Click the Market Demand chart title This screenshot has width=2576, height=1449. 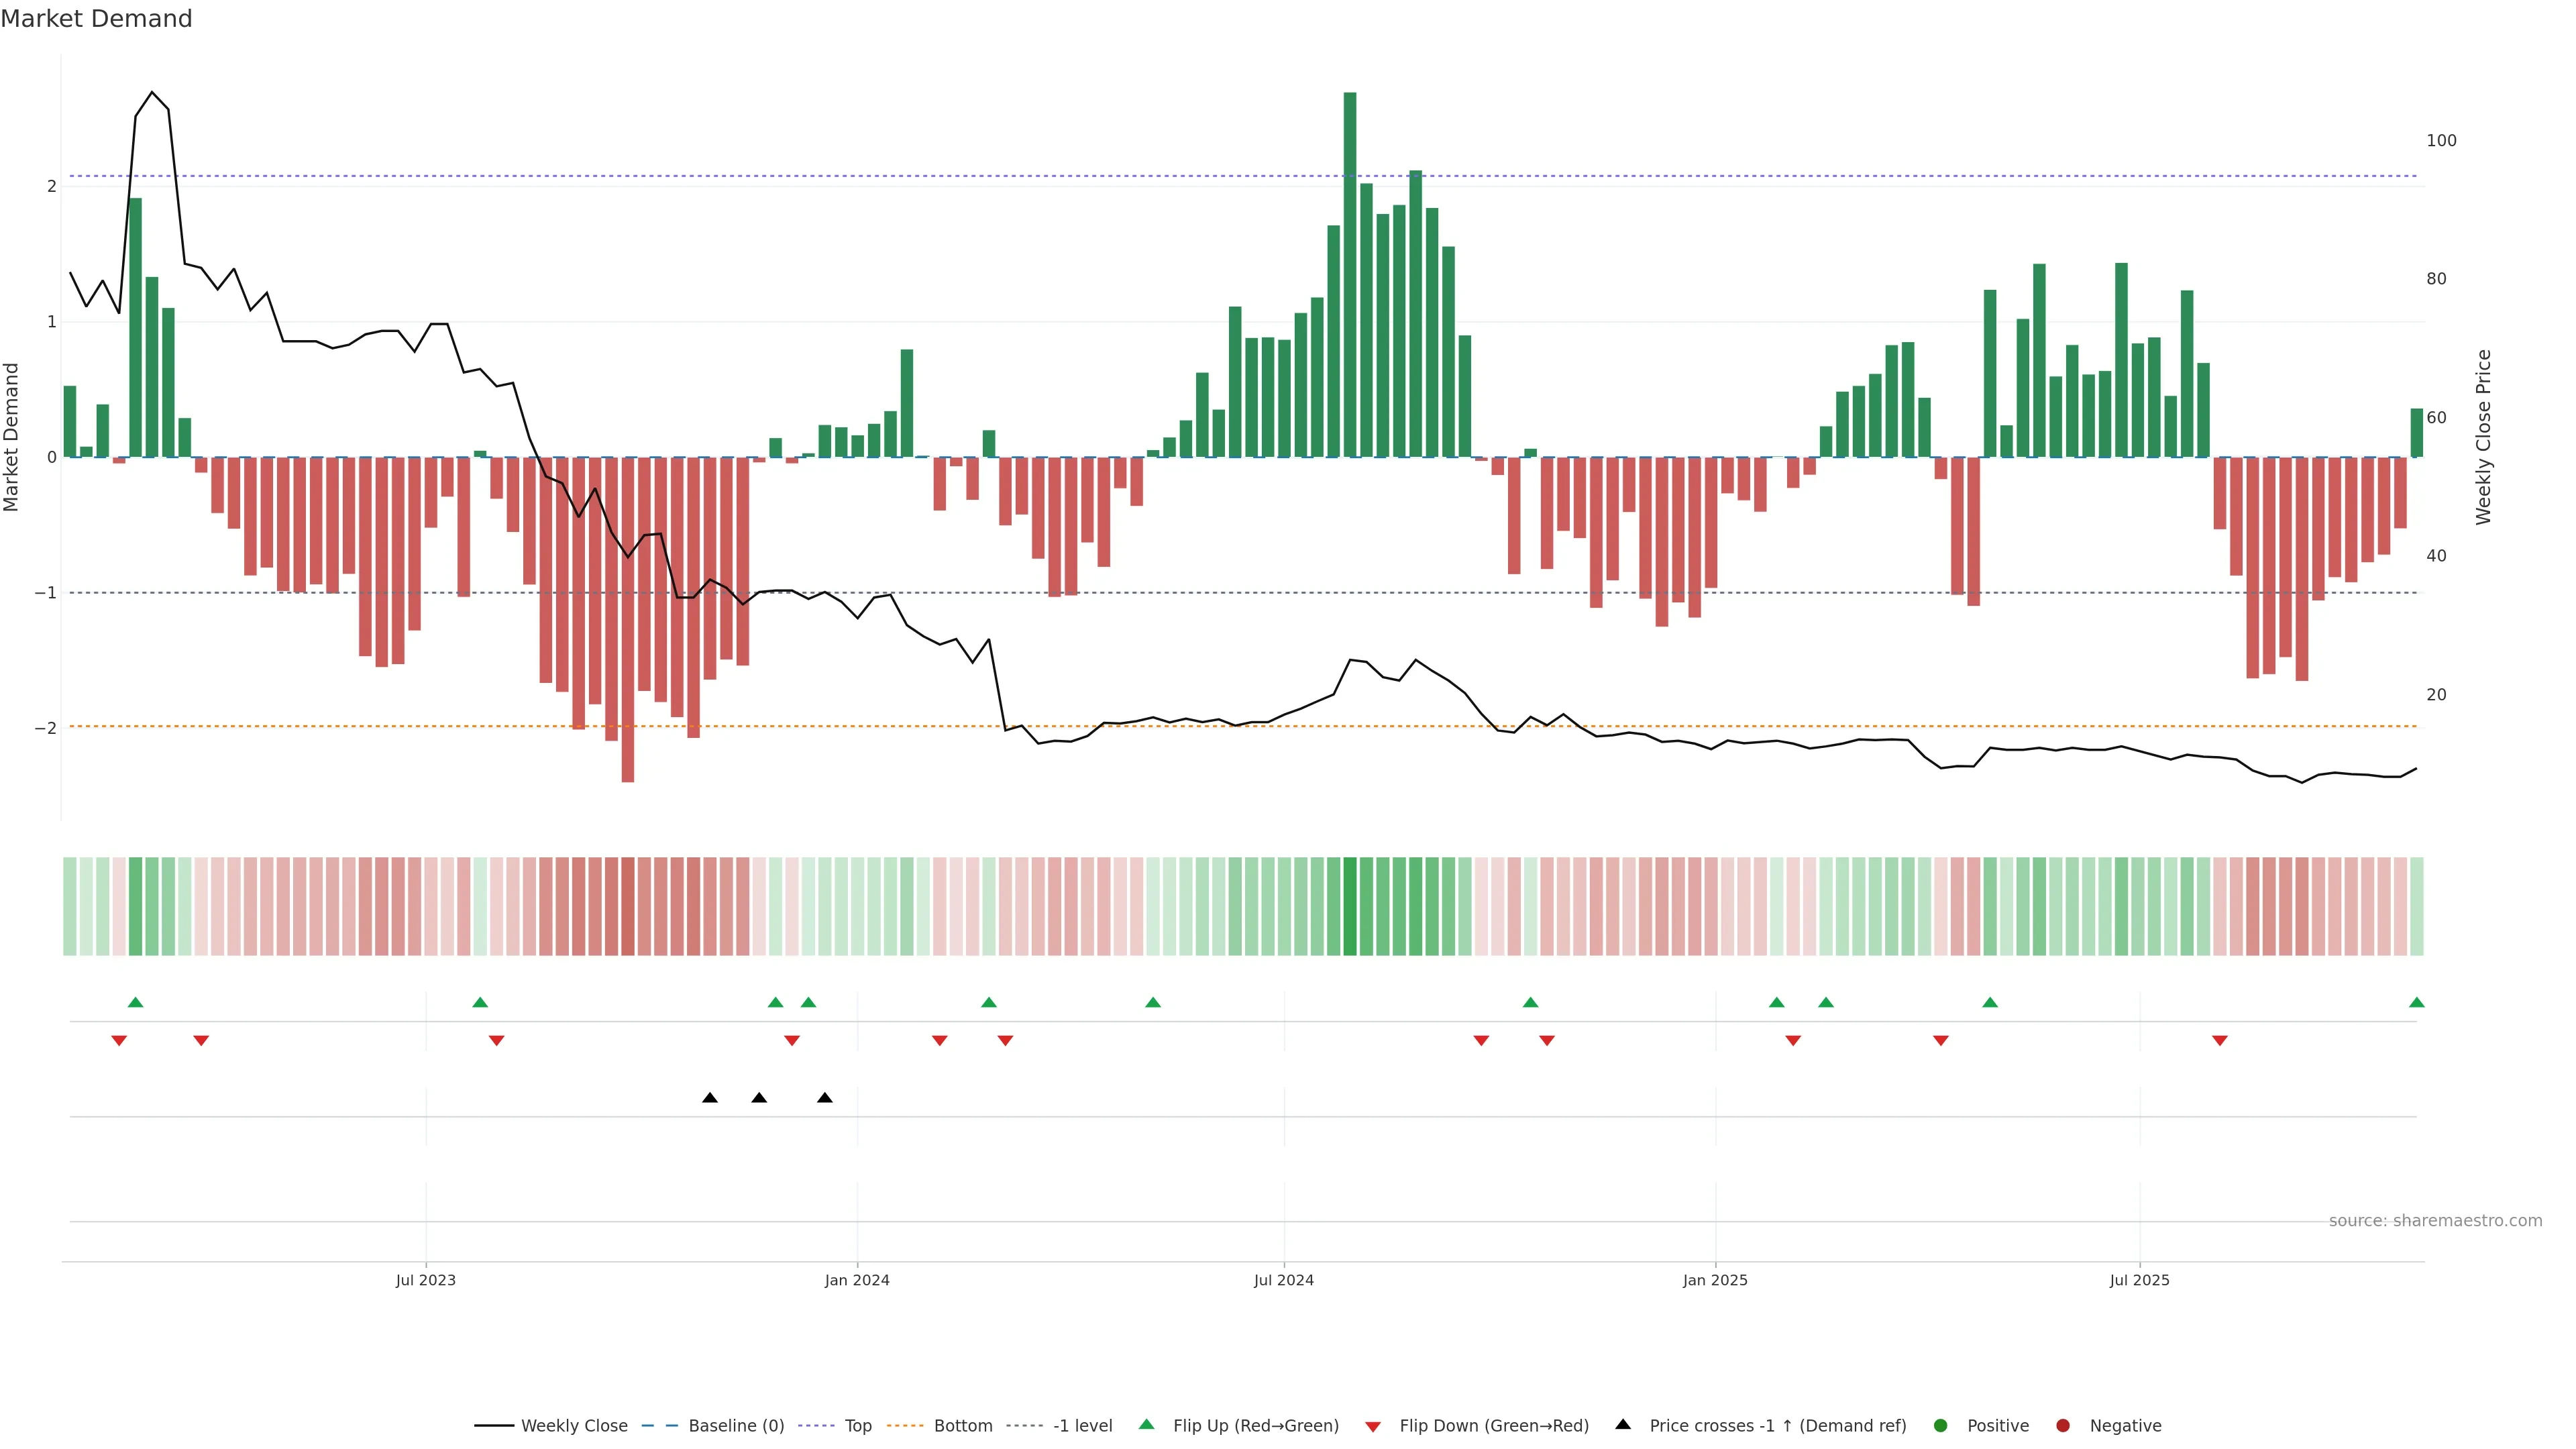(x=96, y=19)
